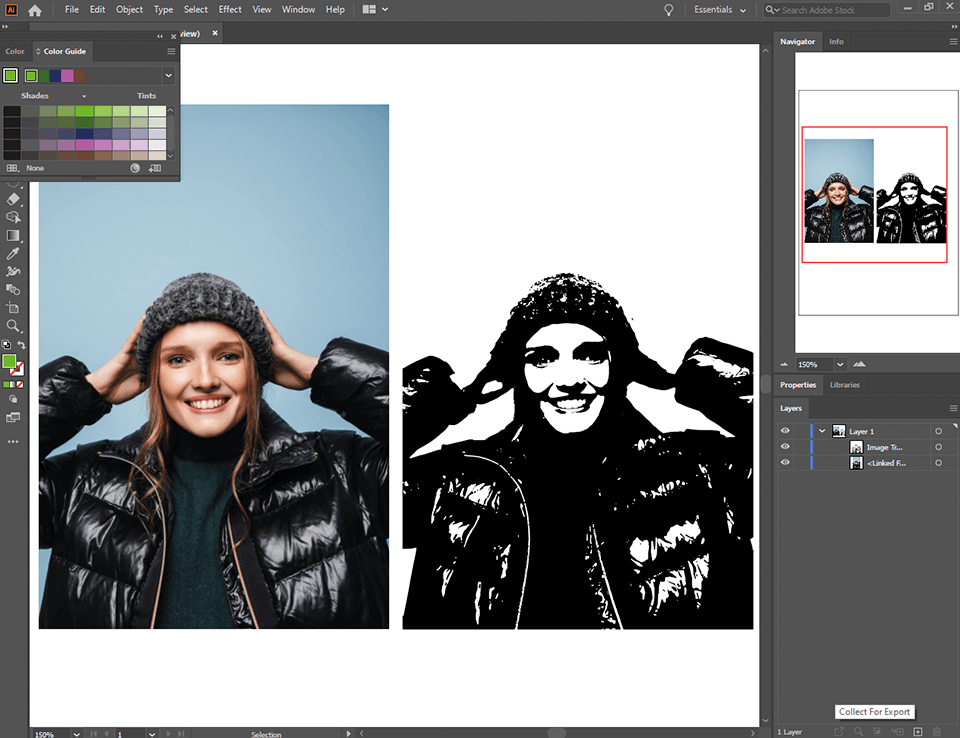Click target circle for Linked File
This screenshot has width=960, height=738.
click(938, 463)
